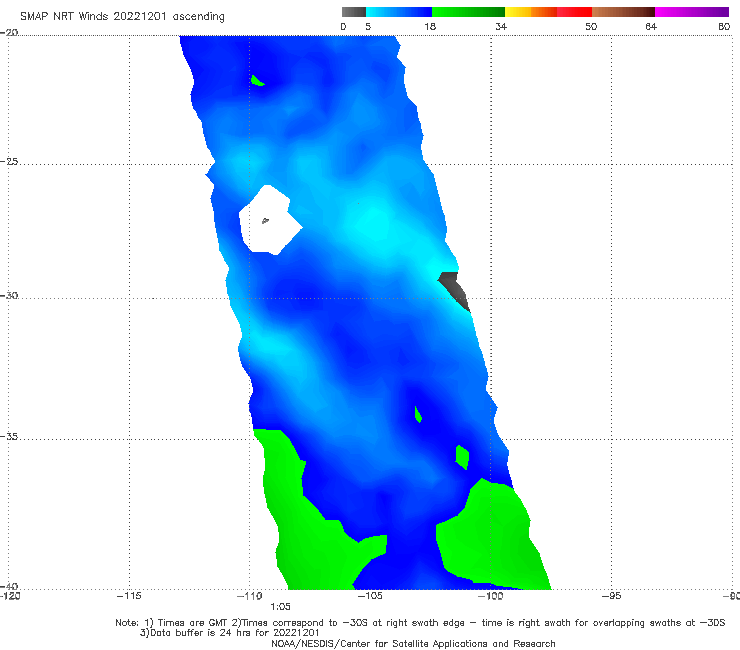Click the magenta 64-80 colorbar segment
Image resolution: width=740 pixels, height=650 pixels.
point(692,12)
